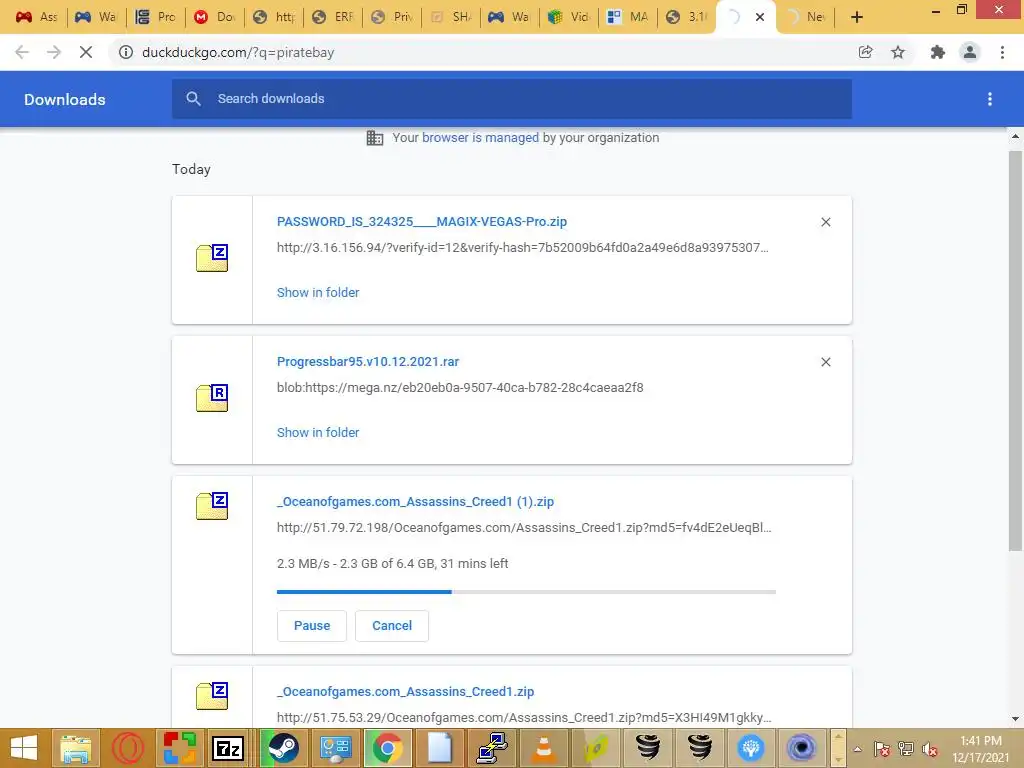Open VLC media player from taskbar
The width and height of the screenshot is (1024, 768).
point(543,748)
